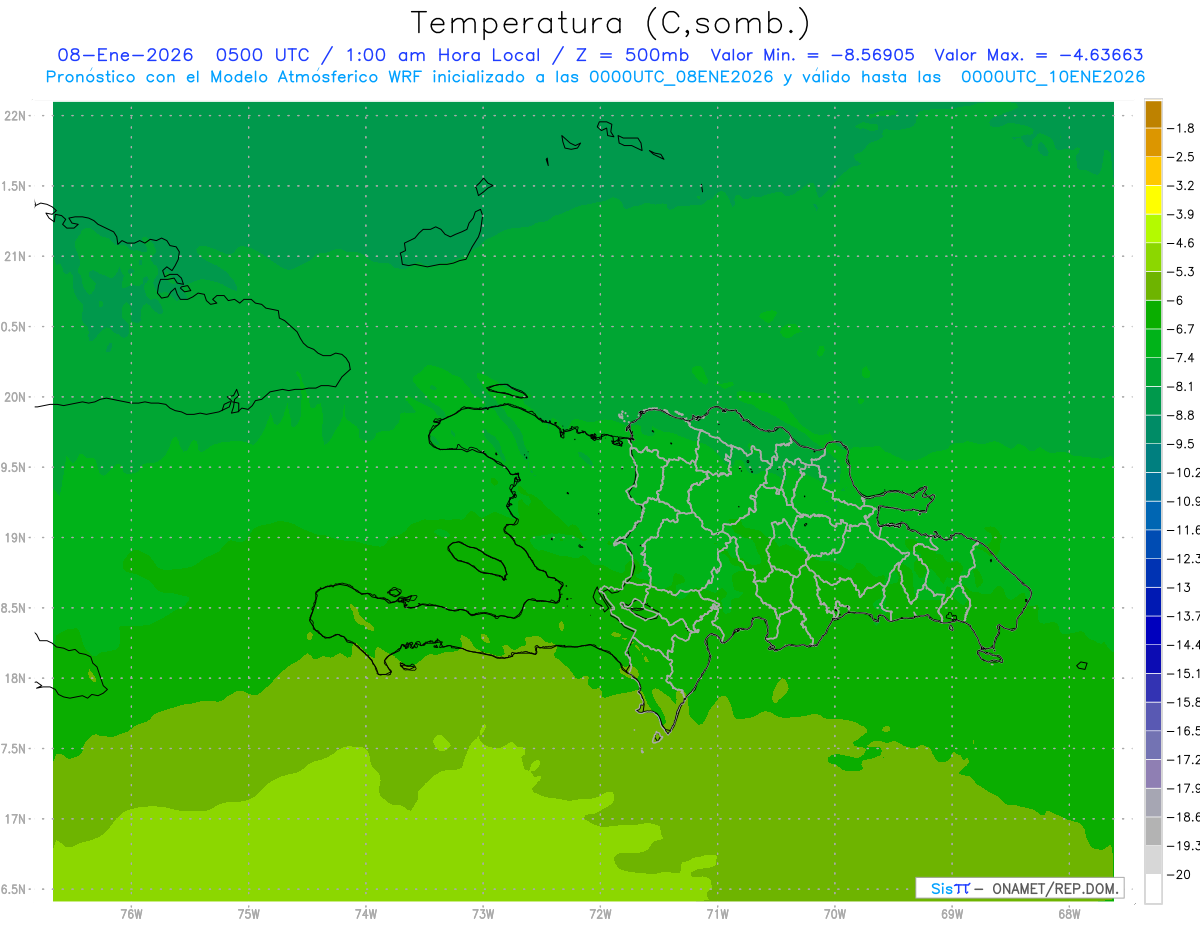Pick the light gray swatch above -20
This screenshot has height=927, width=1200.
click(x=1153, y=860)
